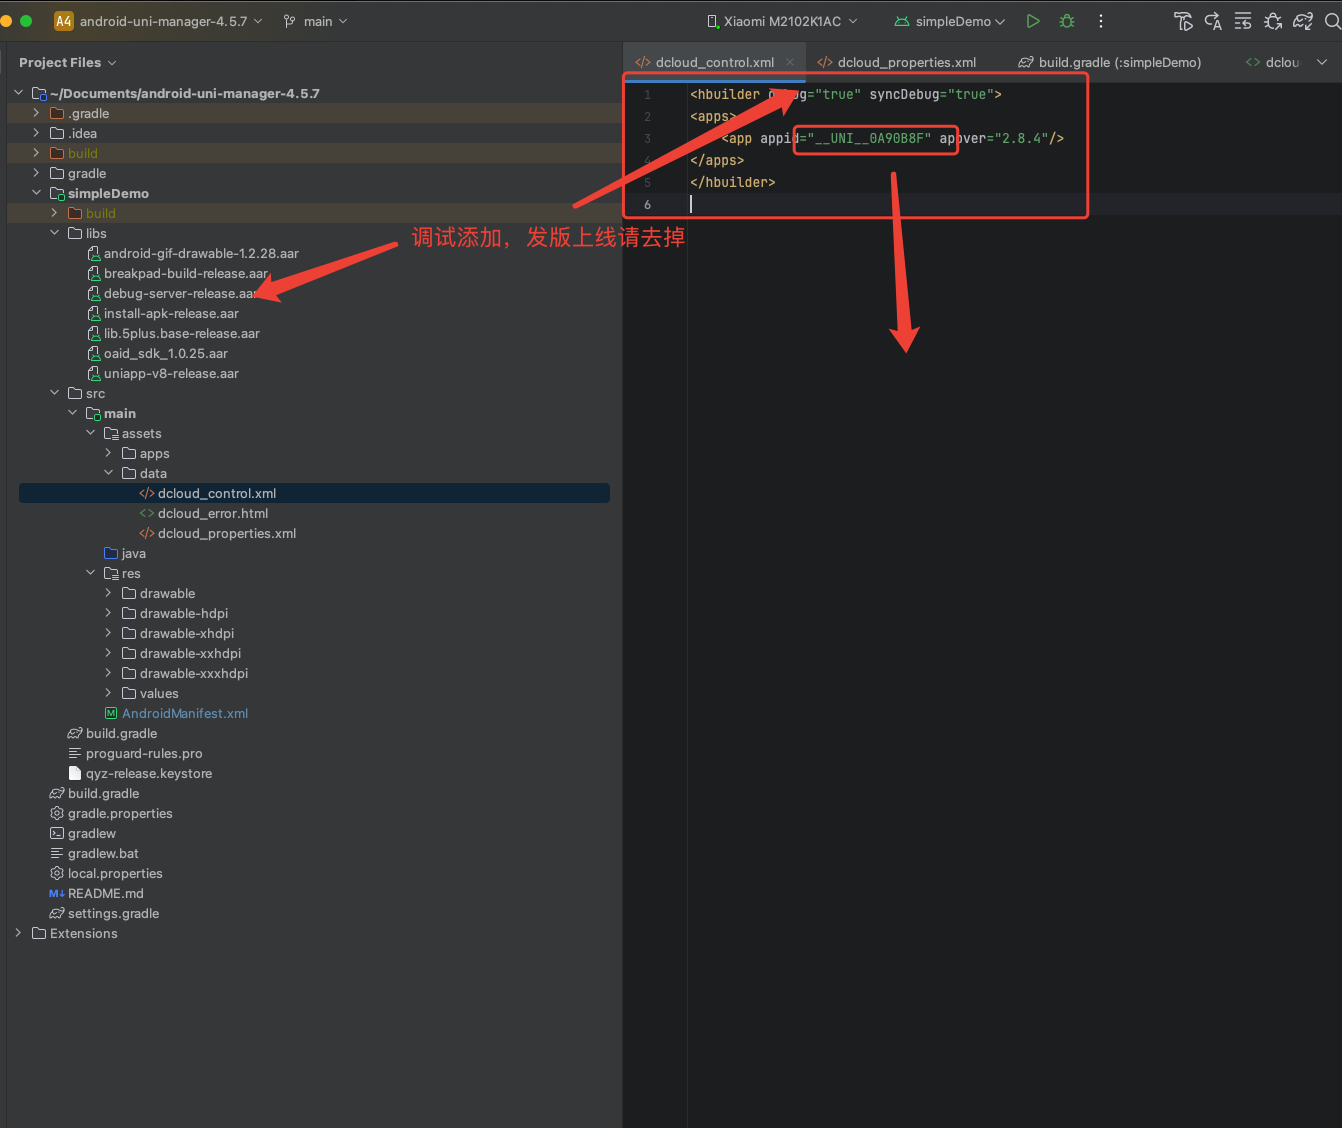This screenshot has width=1342, height=1128.
Task: Sync project with Gradle files elephant icon
Action: 1303,21
